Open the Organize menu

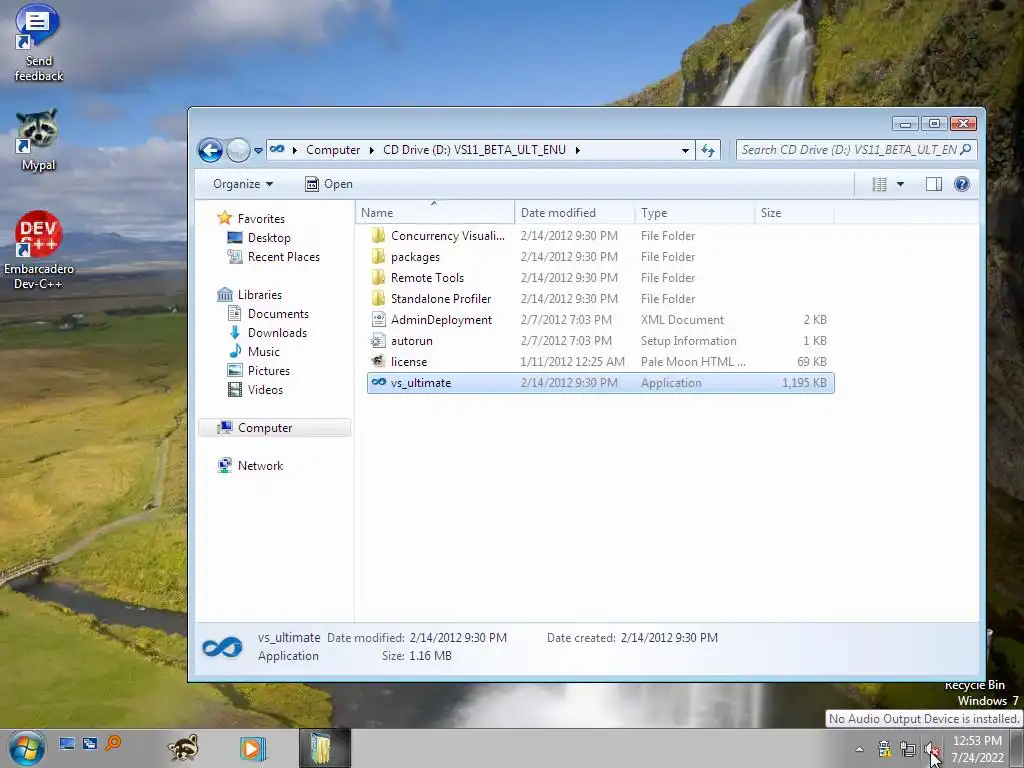coord(243,184)
